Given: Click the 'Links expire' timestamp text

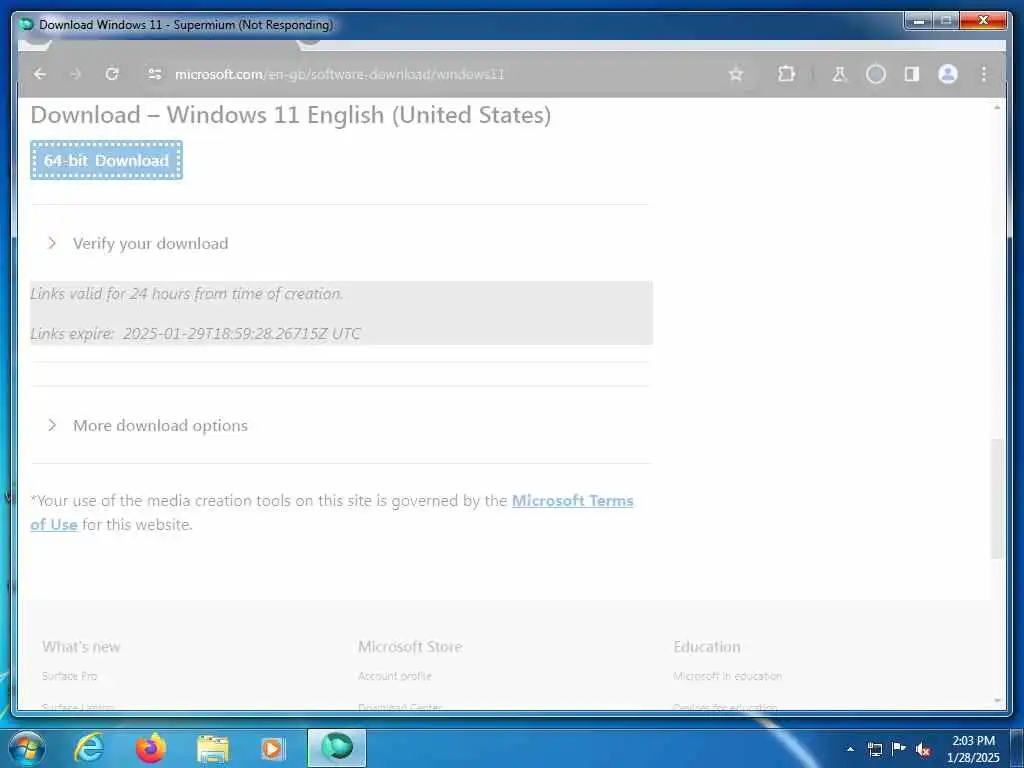Looking at the screenshot, I should (x=195, y=334).
